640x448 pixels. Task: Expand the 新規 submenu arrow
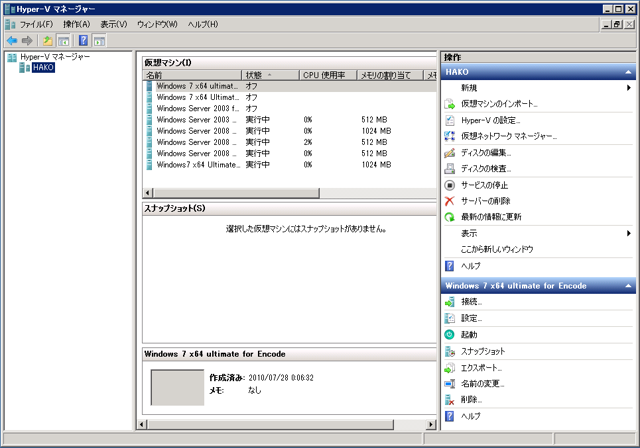pos(629,88)
